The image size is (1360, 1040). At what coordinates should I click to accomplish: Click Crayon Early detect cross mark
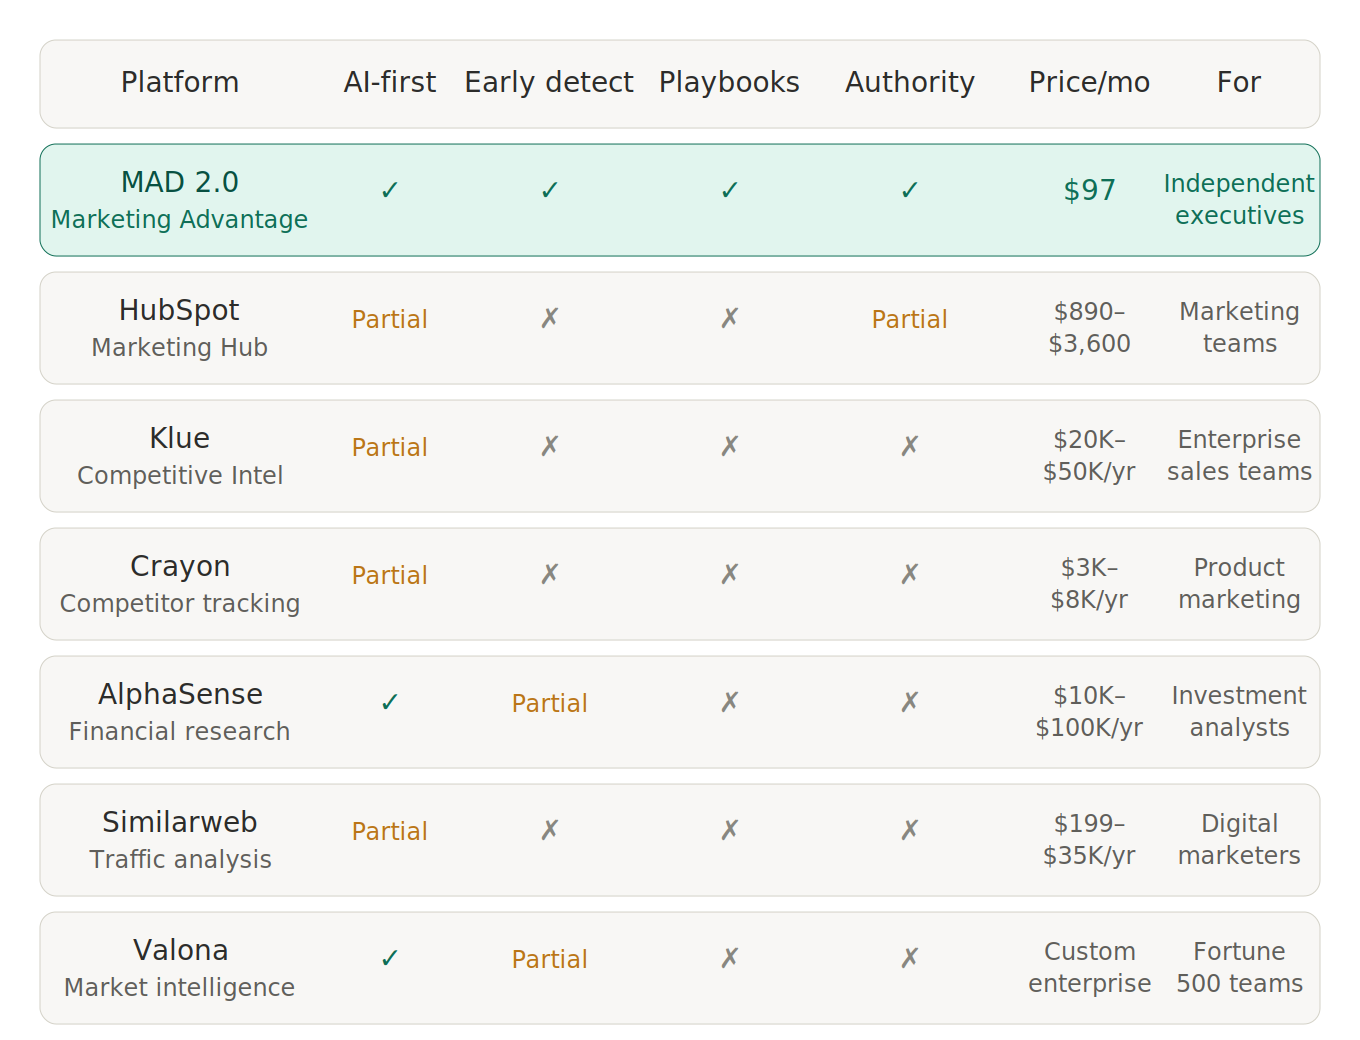pyautogui.click(x=550, y=574)
